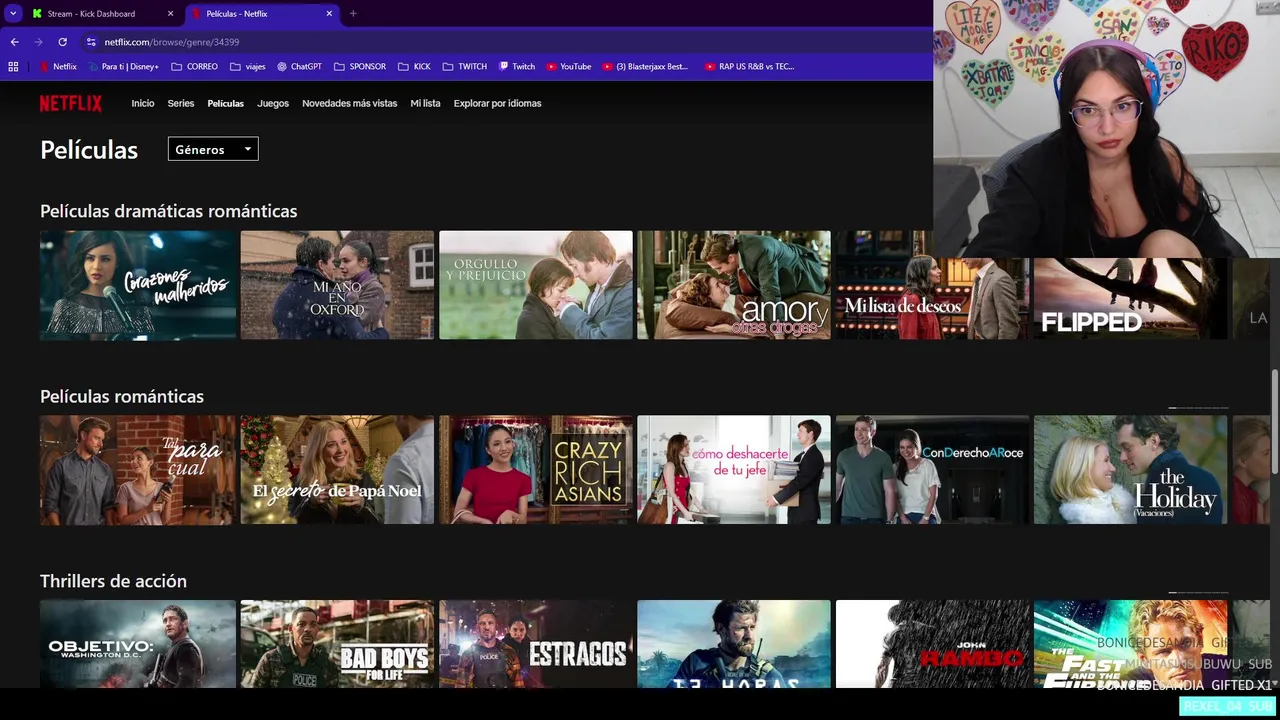Open Explorar por idiomas

coord(497,103)
